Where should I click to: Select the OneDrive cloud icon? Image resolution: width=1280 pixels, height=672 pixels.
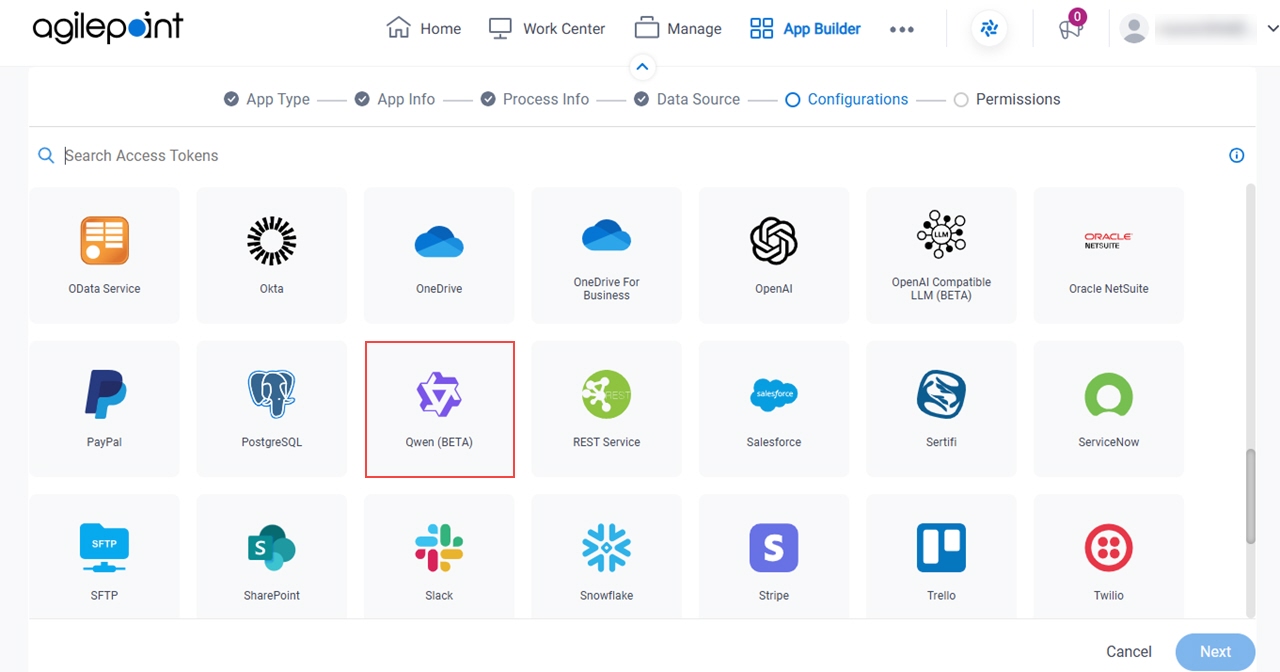(x=439, y=242)
